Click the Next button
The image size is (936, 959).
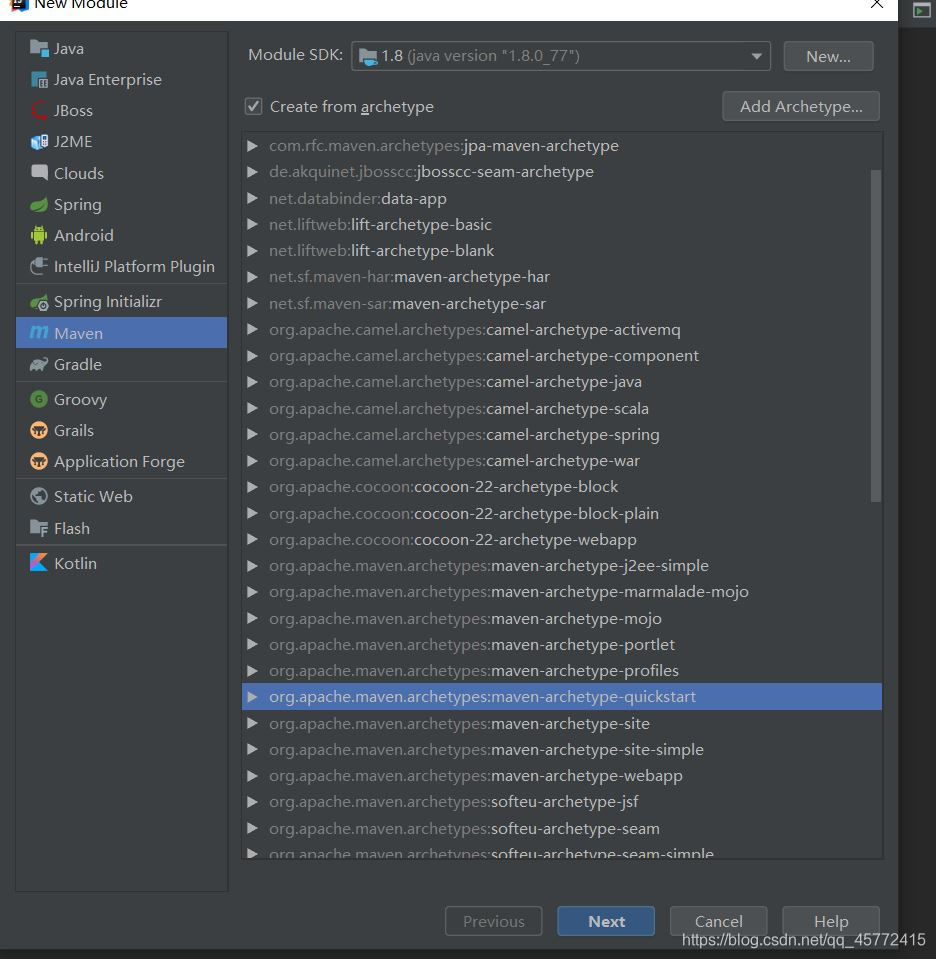click(606, 921)
